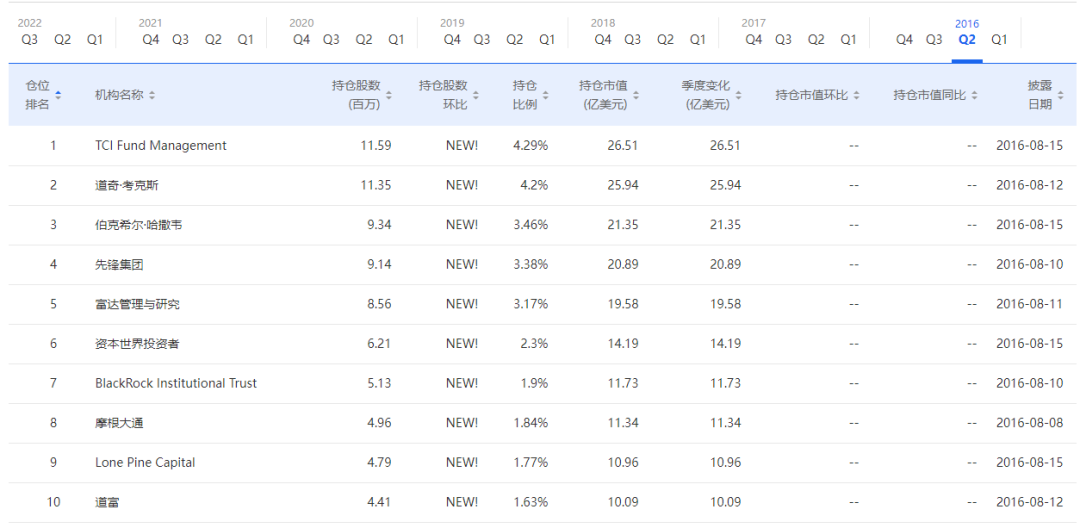Switch to 2021 Q4 quarter tab
Image resolution: width=1080 pixels, height=528 pixels.
click(x=151, y=40)
